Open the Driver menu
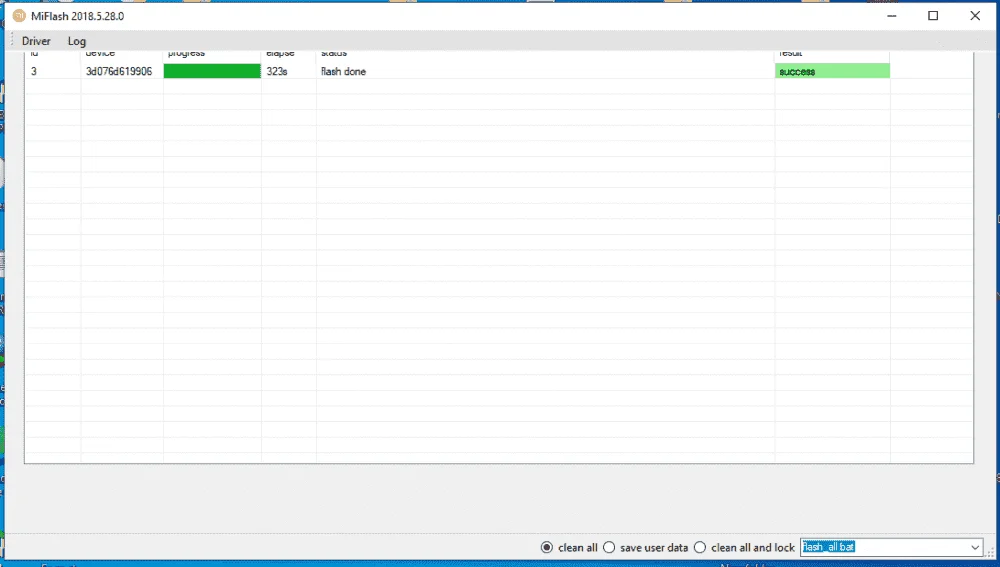 36,41
